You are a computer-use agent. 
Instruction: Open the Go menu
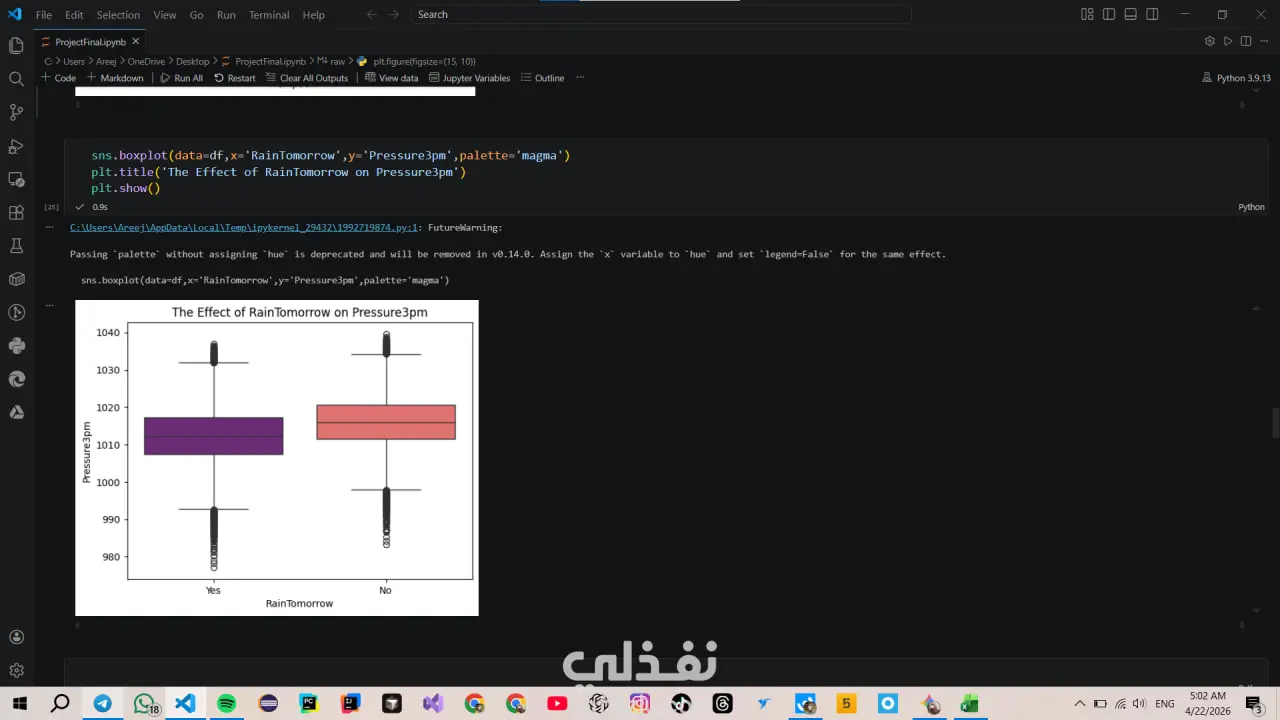coord(196,15)
